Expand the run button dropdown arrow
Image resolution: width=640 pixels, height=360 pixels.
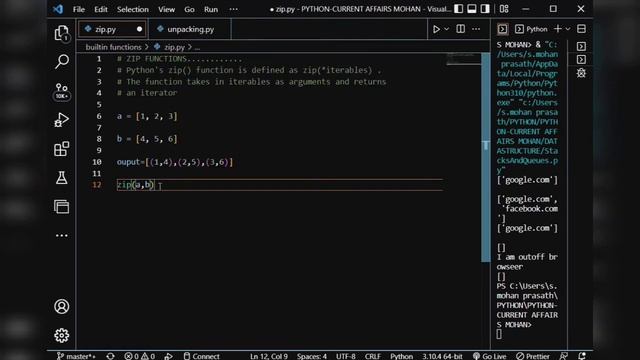(447, 29)
